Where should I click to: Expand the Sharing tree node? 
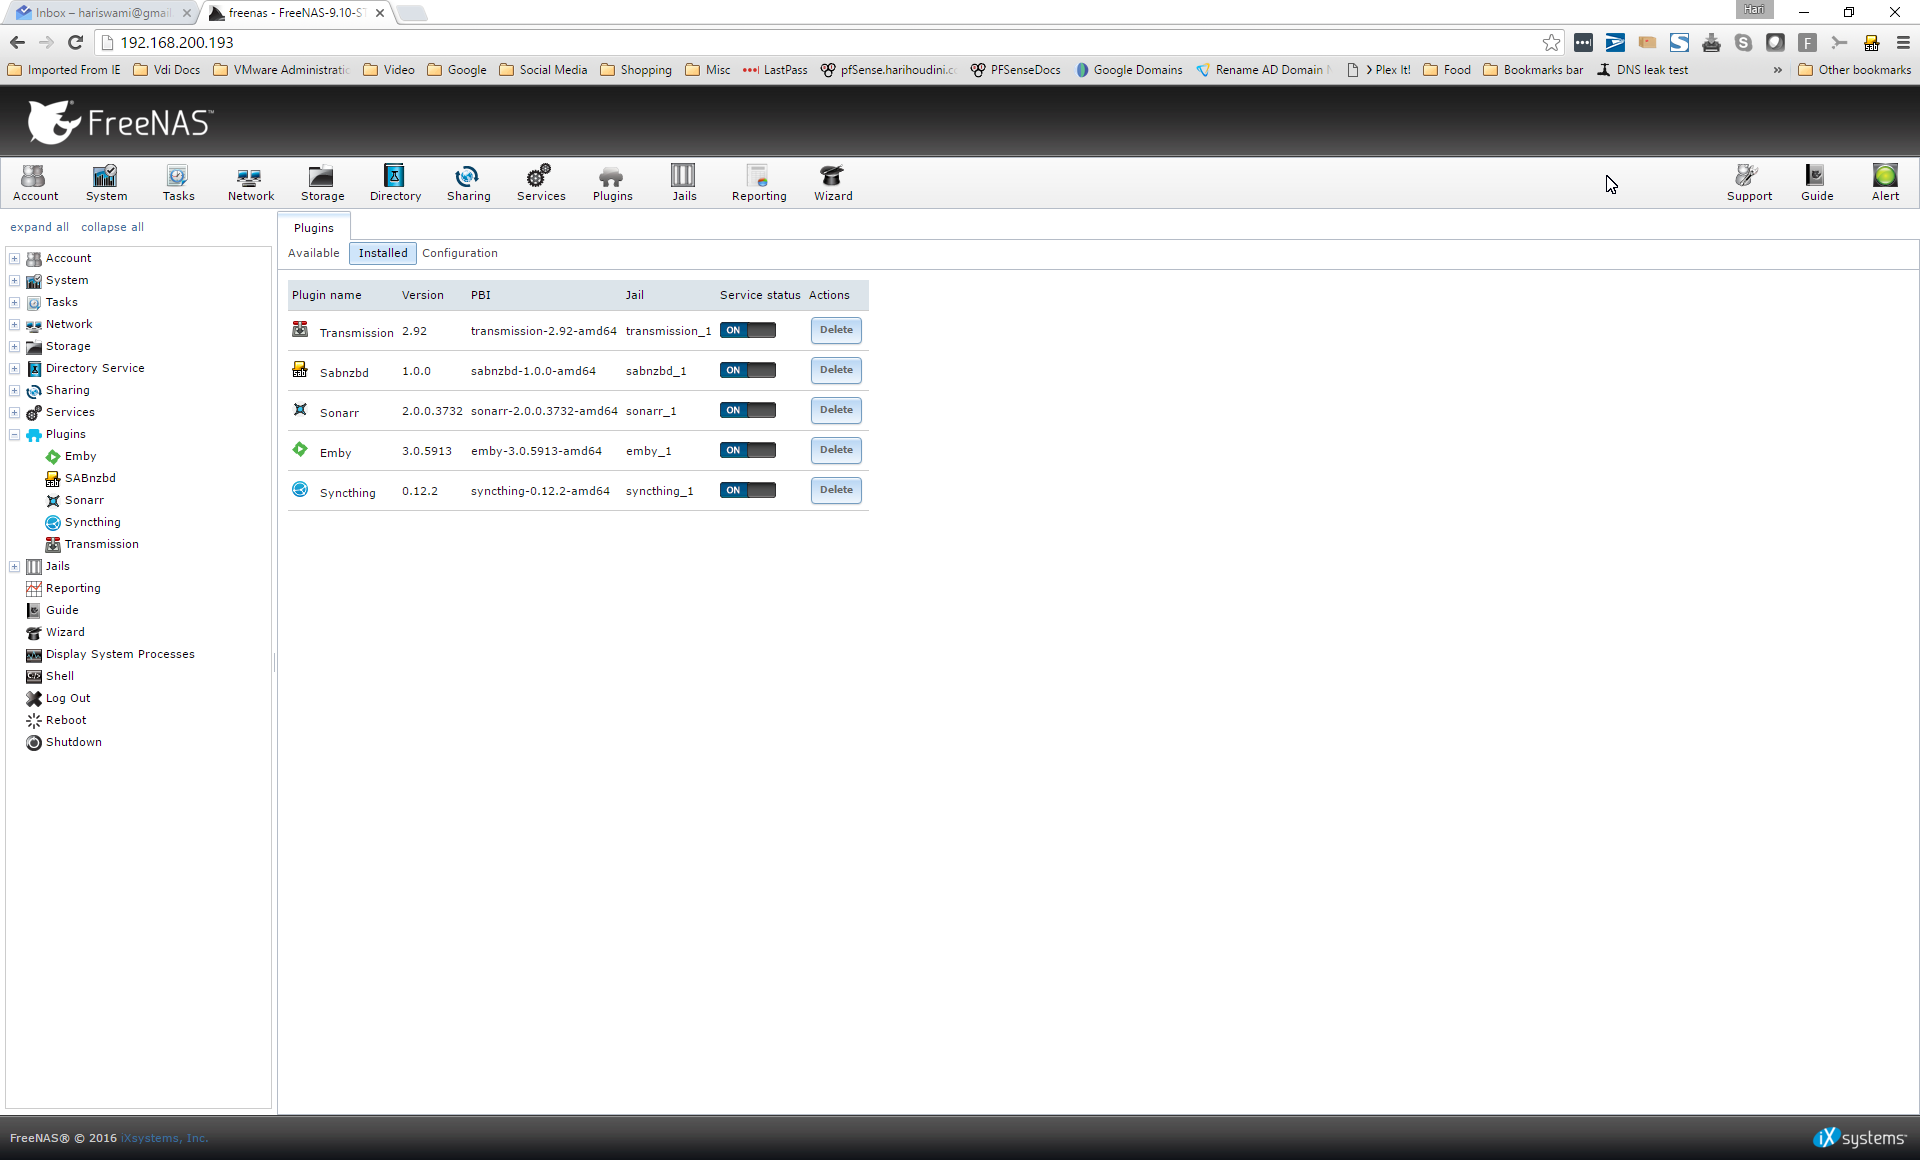point(15,390)
